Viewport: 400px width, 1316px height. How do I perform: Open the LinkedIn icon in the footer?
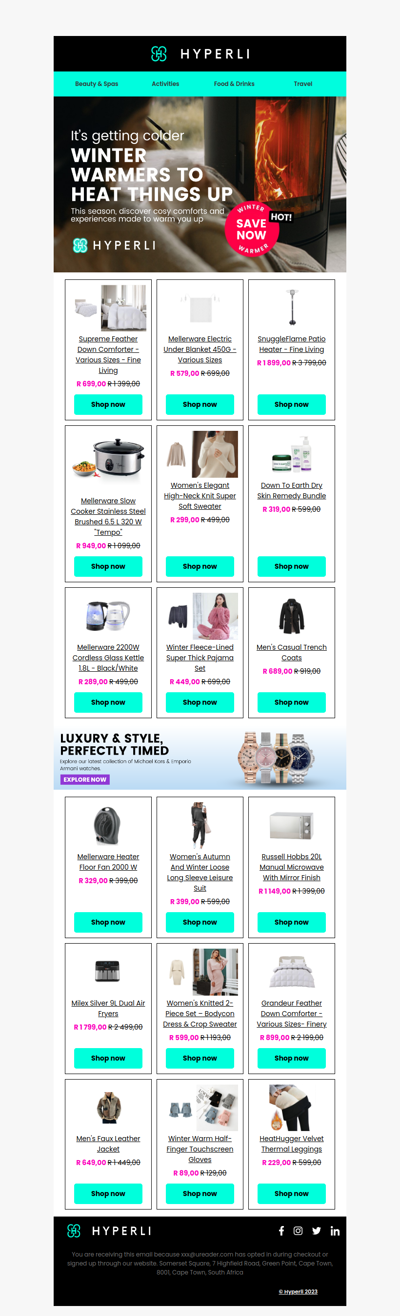pyautogui.click(x=335, y=1231)
